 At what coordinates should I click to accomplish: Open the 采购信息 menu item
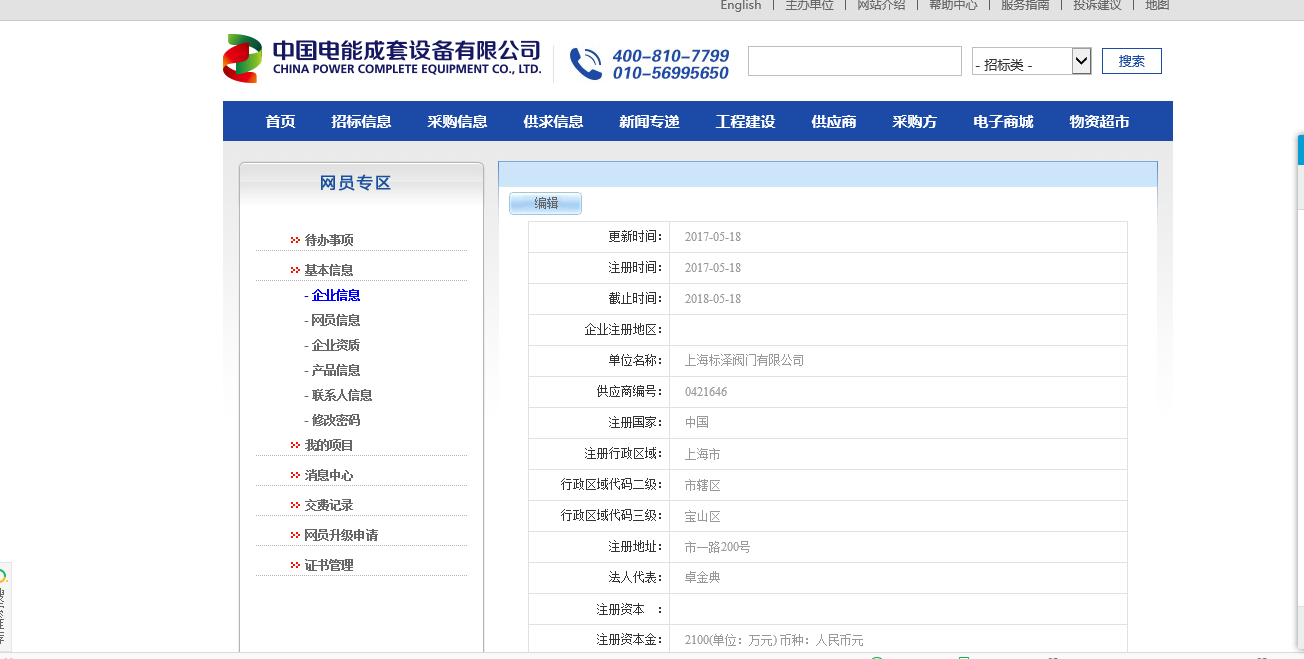[x=457, y=122]
